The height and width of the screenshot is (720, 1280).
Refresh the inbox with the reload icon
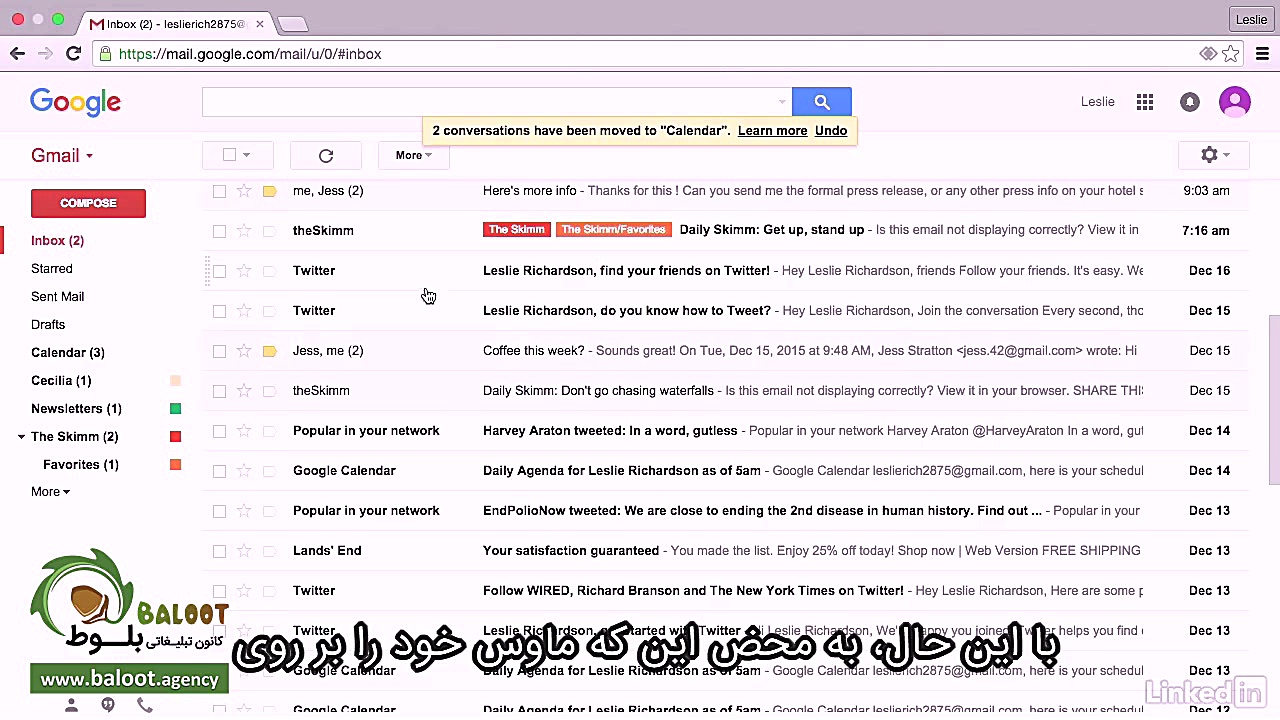tap(325, 155)
